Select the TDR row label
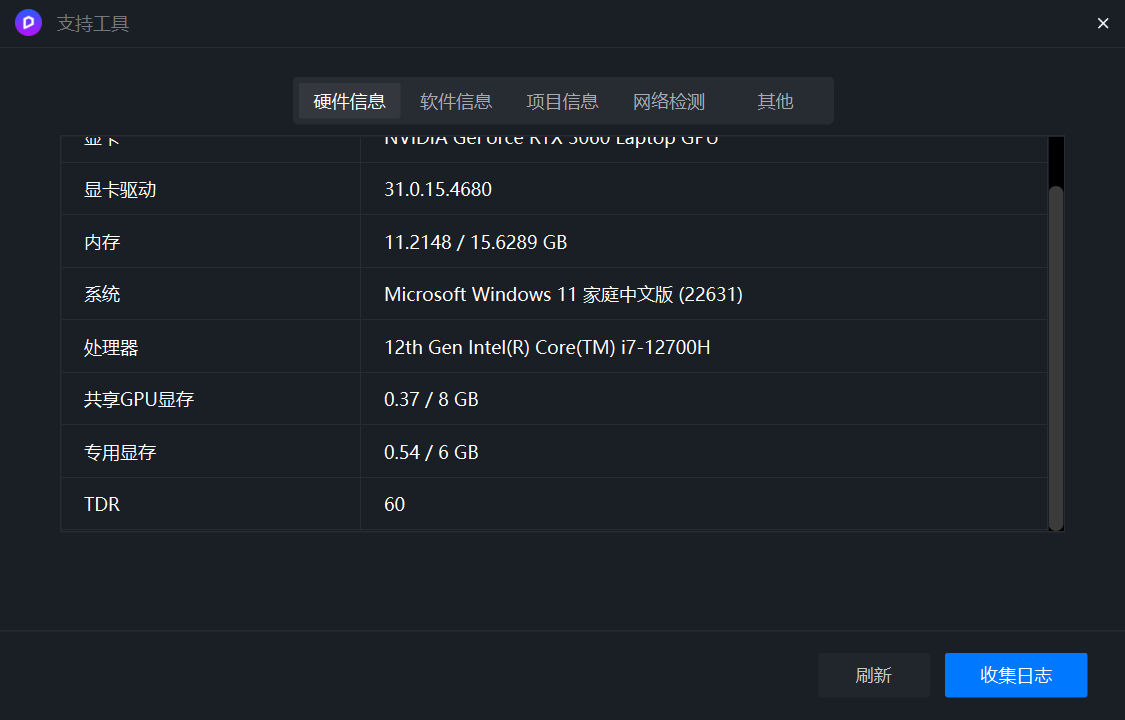 coord(102,505)
